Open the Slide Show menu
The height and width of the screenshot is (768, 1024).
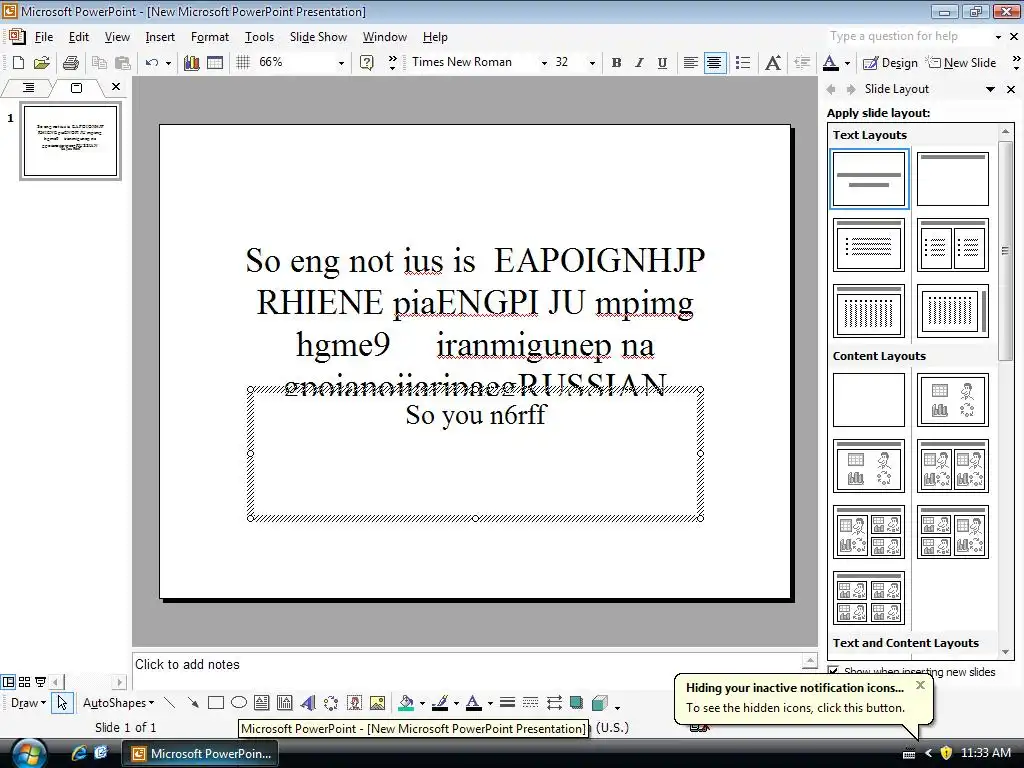coord(318,37)
